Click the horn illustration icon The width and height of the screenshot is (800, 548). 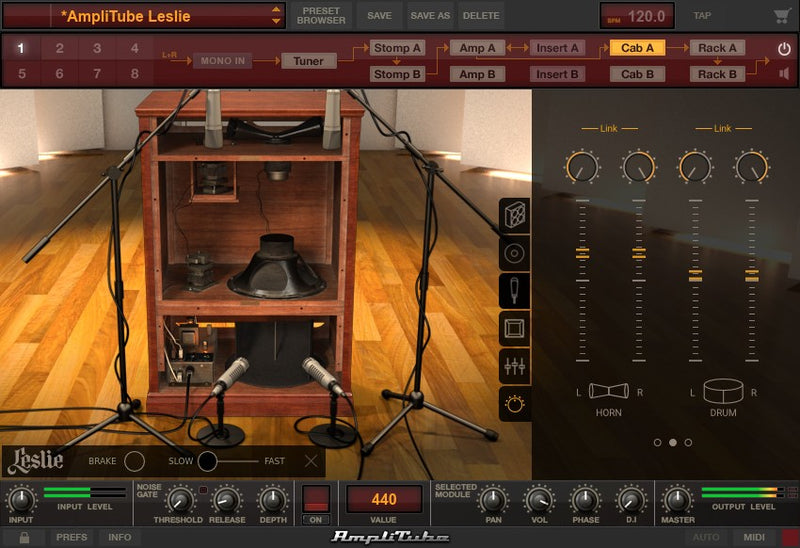pos(609,391)
